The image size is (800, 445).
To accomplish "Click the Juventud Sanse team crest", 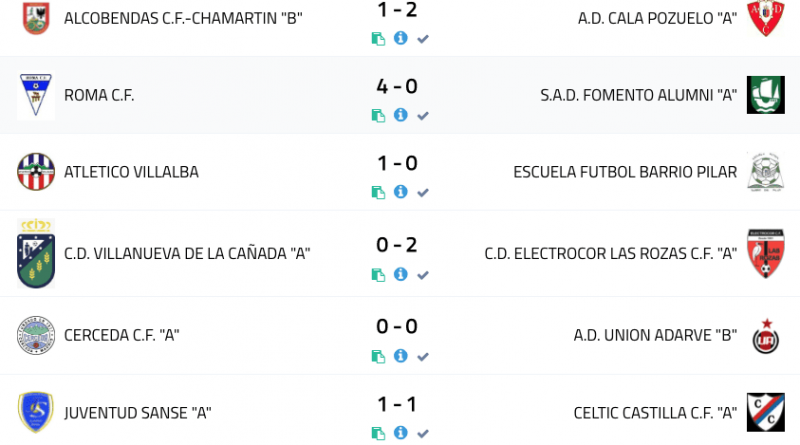I will [x=36, y=412].
